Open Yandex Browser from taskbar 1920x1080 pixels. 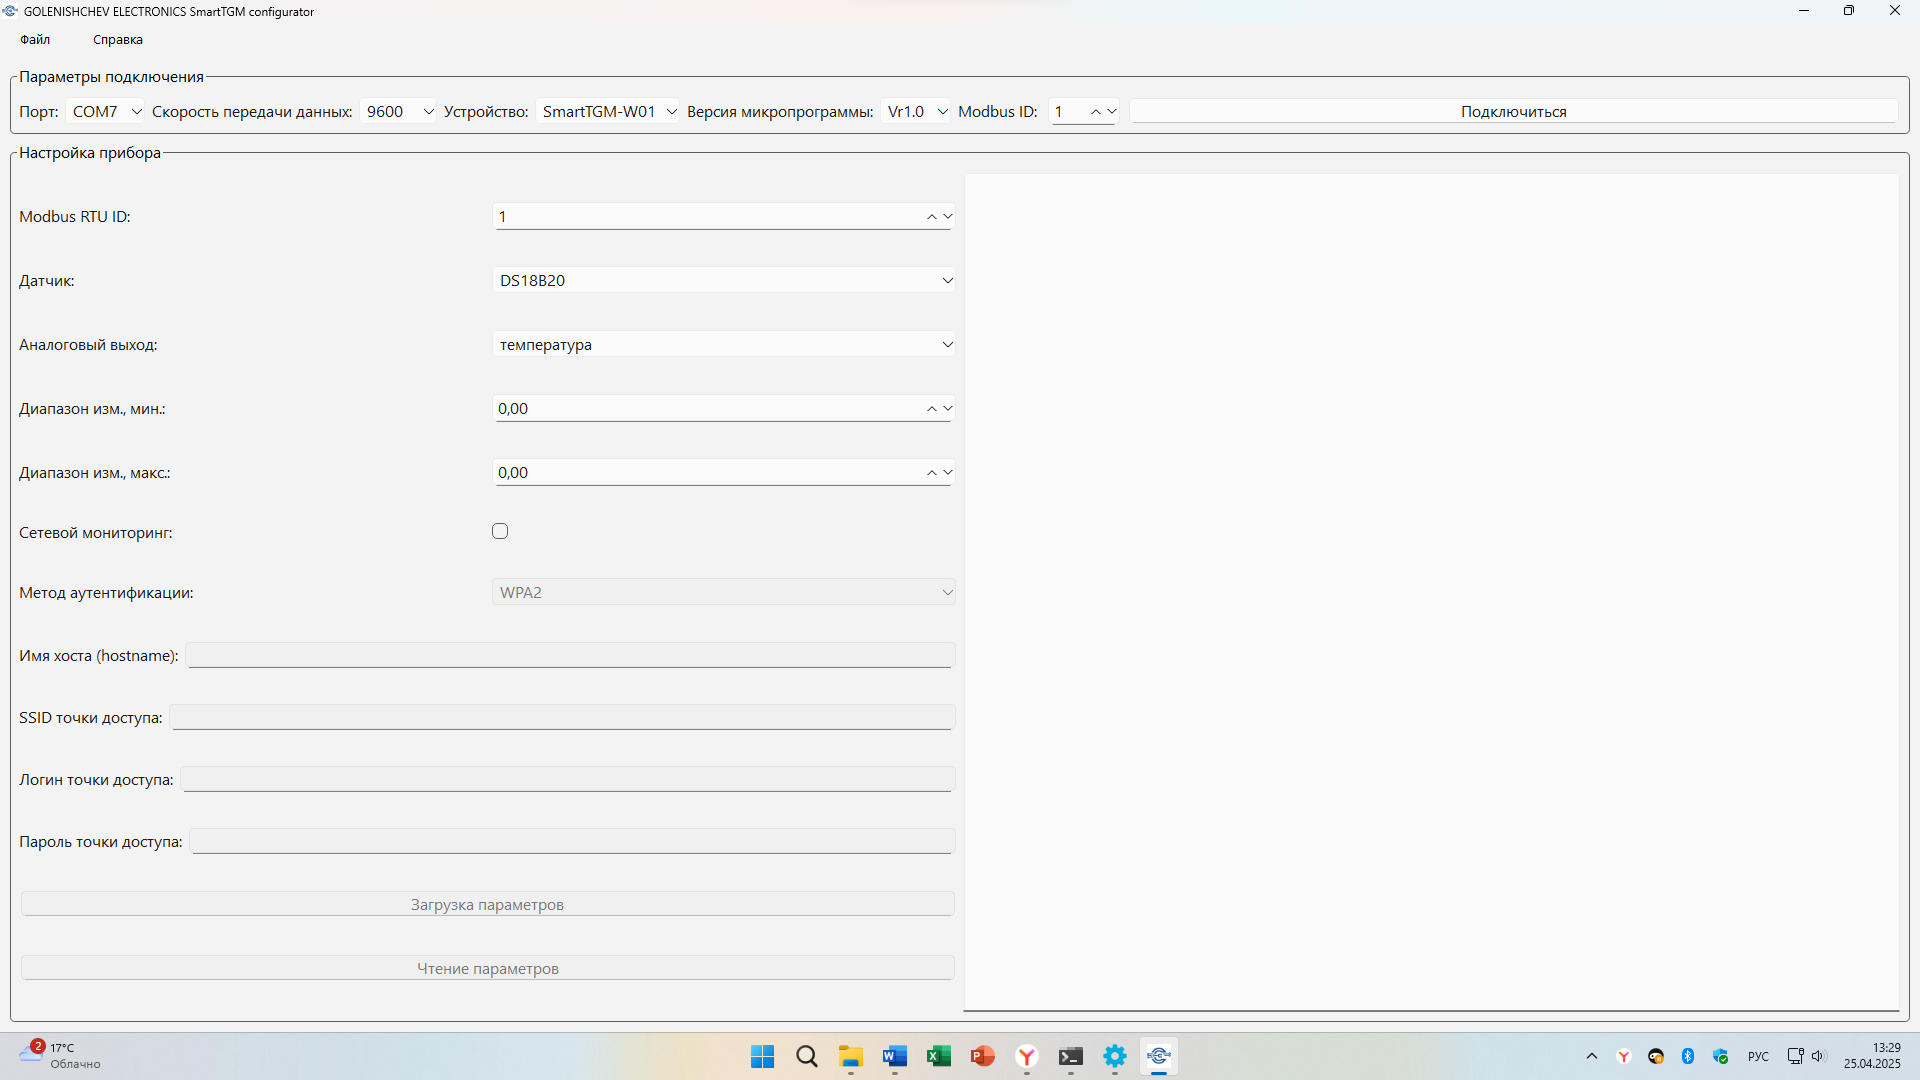pyautogui.click(x=1027, y=1056)
